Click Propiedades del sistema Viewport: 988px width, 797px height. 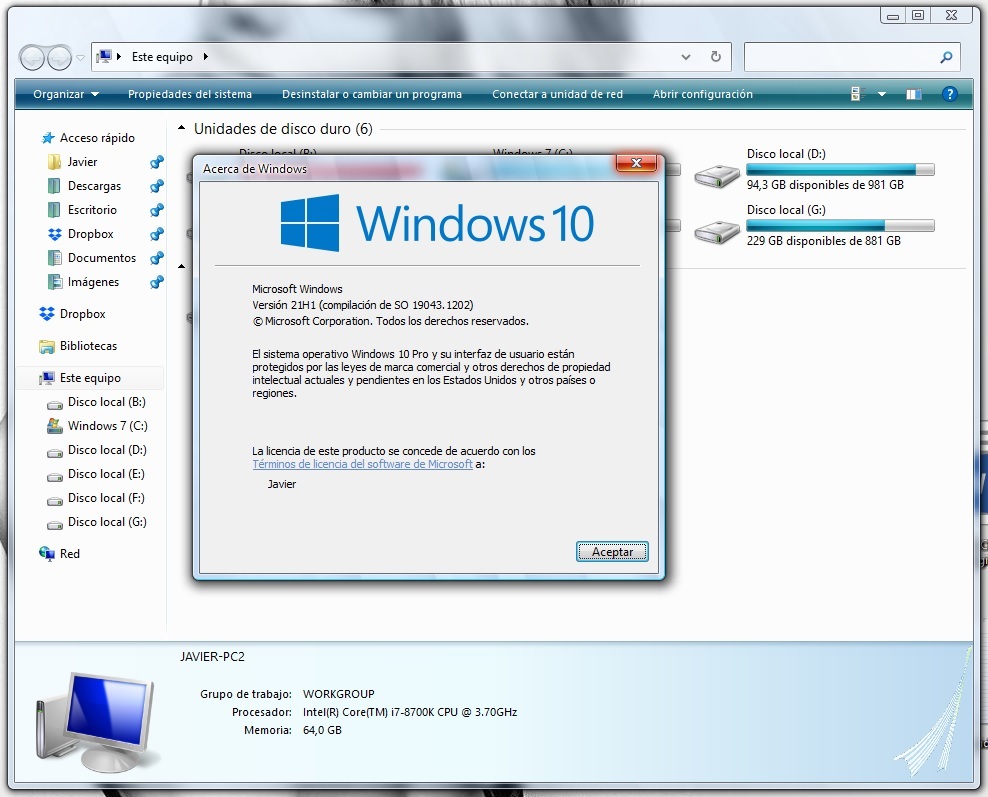190,94
